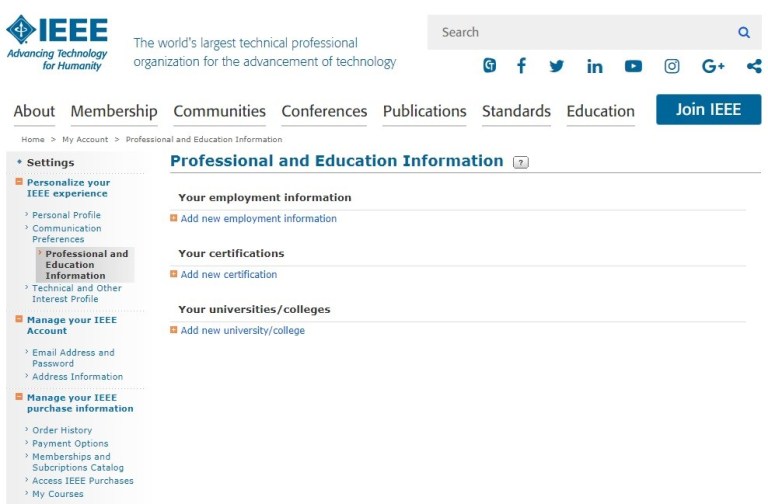Open the YouTube social icon
The height and width of the screenshot is (504, 768).
[x=633, y=66]
